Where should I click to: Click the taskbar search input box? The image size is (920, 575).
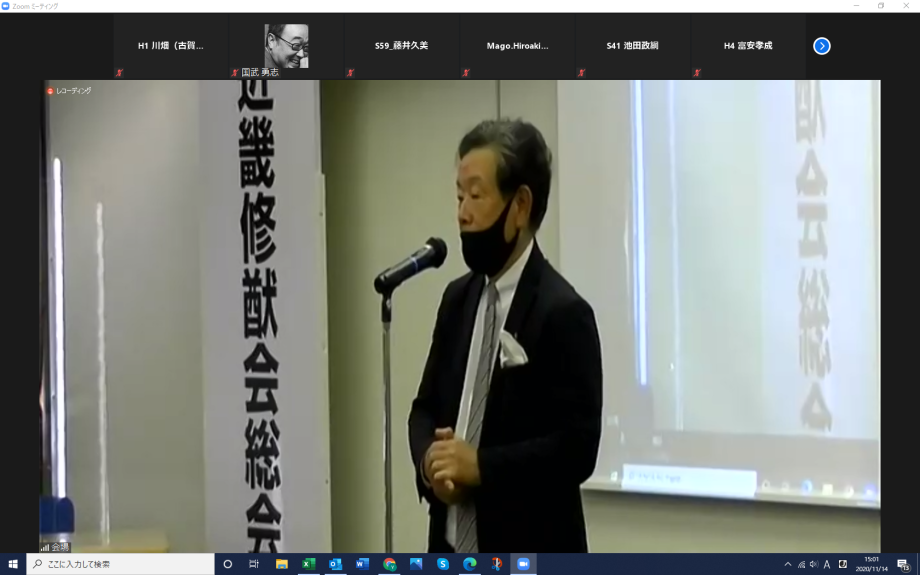coord(120,564)
